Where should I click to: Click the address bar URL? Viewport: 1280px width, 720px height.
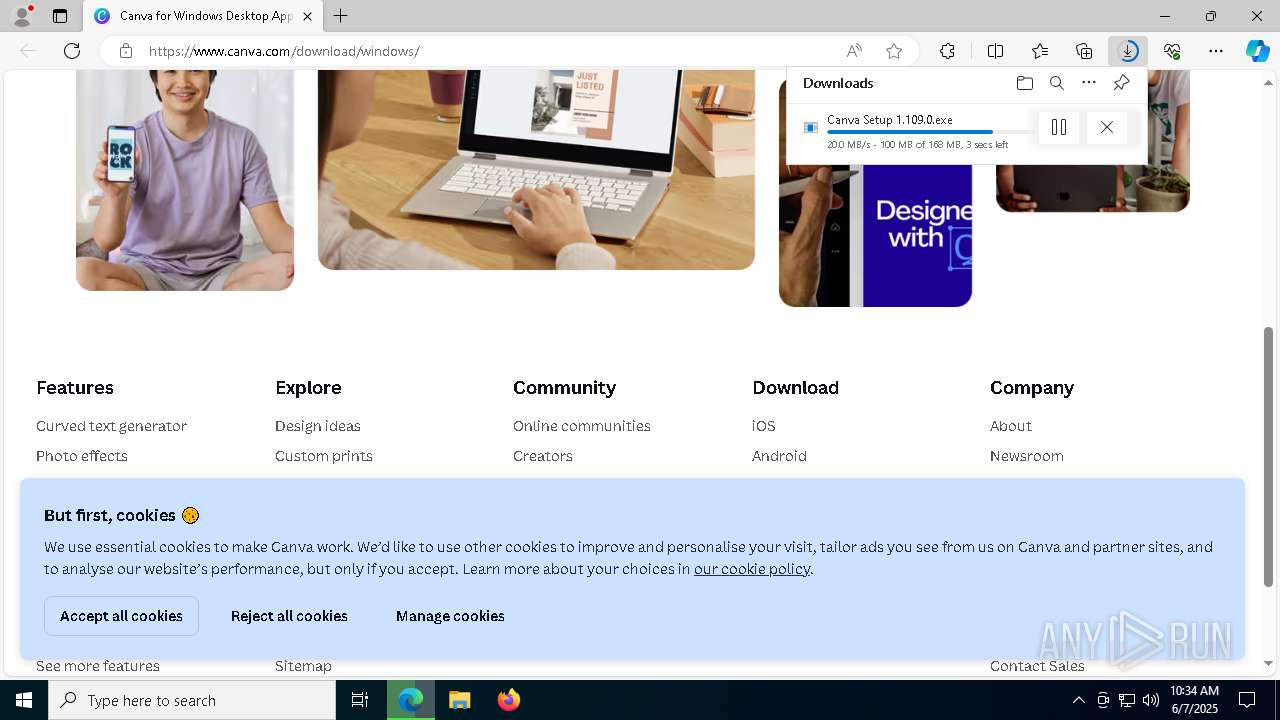point(284,51)
